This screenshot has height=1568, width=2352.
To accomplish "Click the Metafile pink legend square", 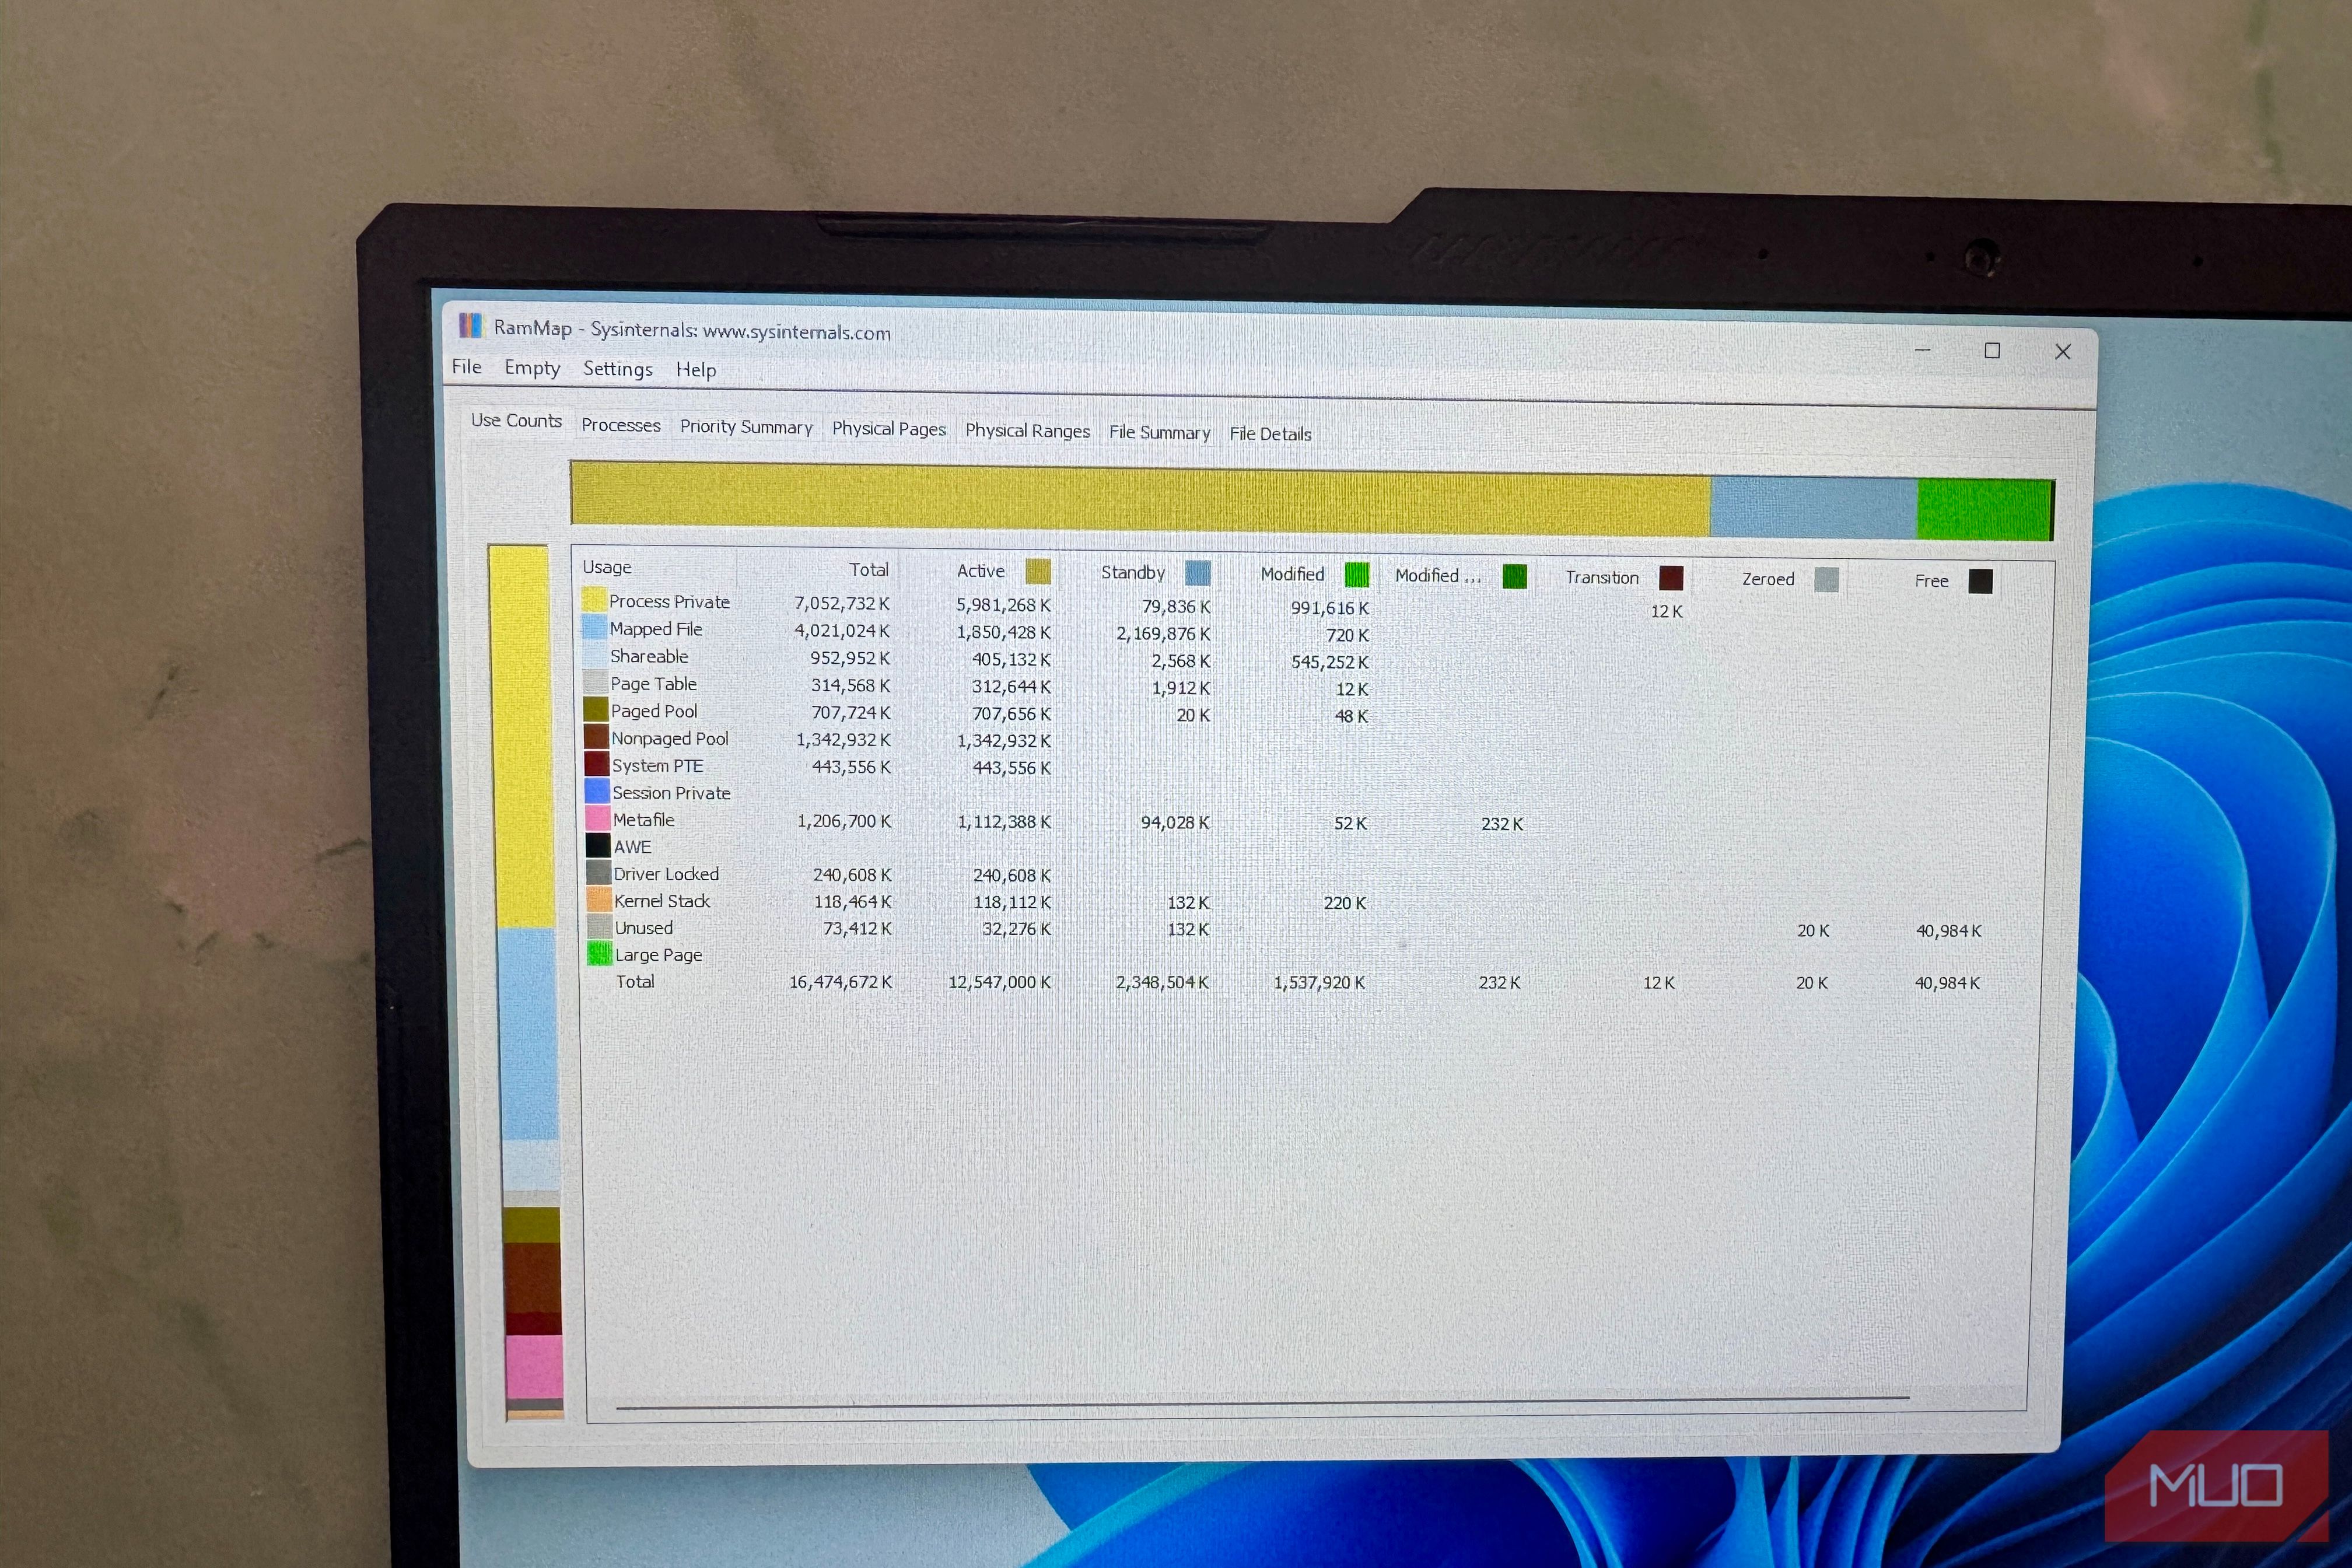I will [597, 818].
